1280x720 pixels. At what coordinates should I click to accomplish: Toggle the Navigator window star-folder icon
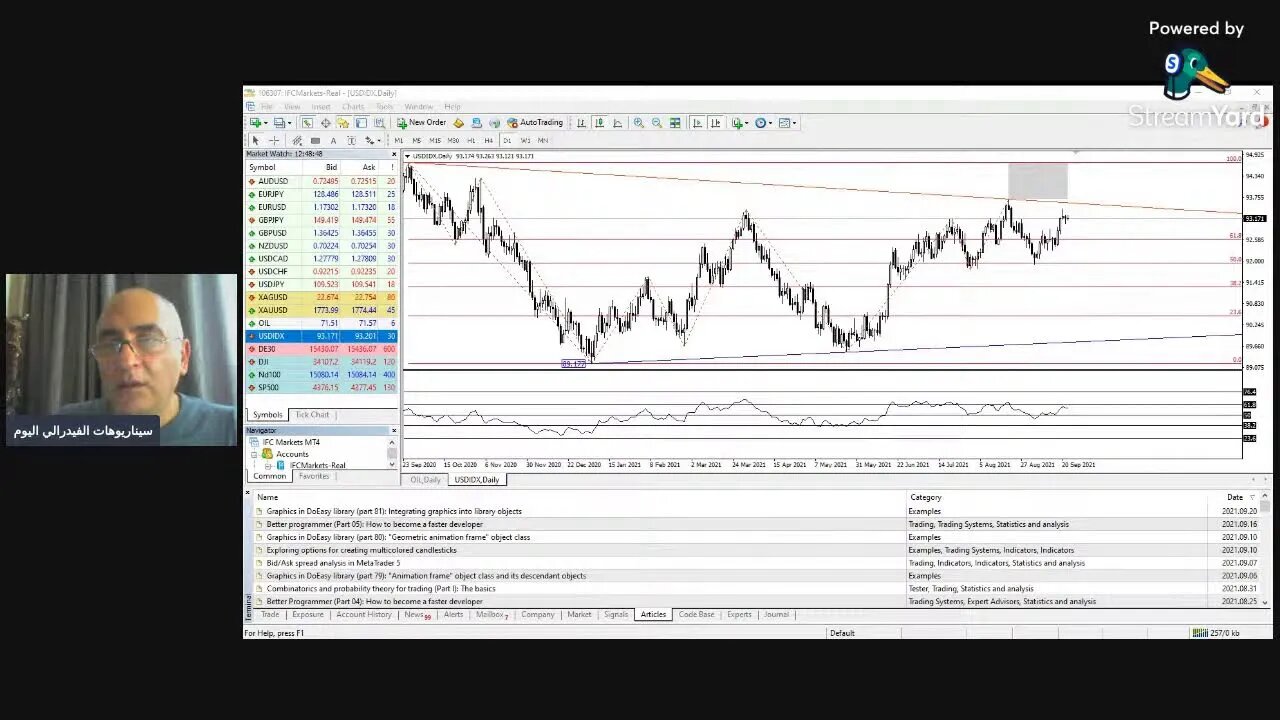tap(343, 123)
